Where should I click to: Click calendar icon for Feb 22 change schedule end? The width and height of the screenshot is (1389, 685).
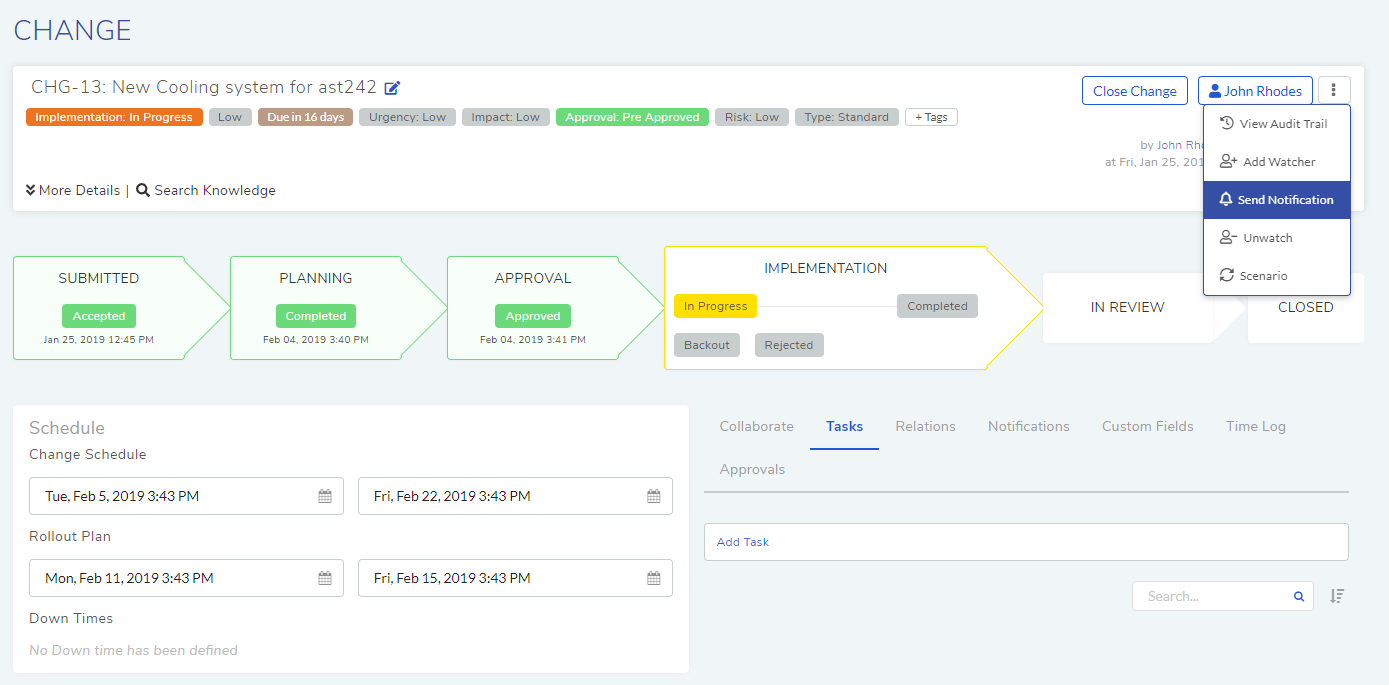click(654, 496)
